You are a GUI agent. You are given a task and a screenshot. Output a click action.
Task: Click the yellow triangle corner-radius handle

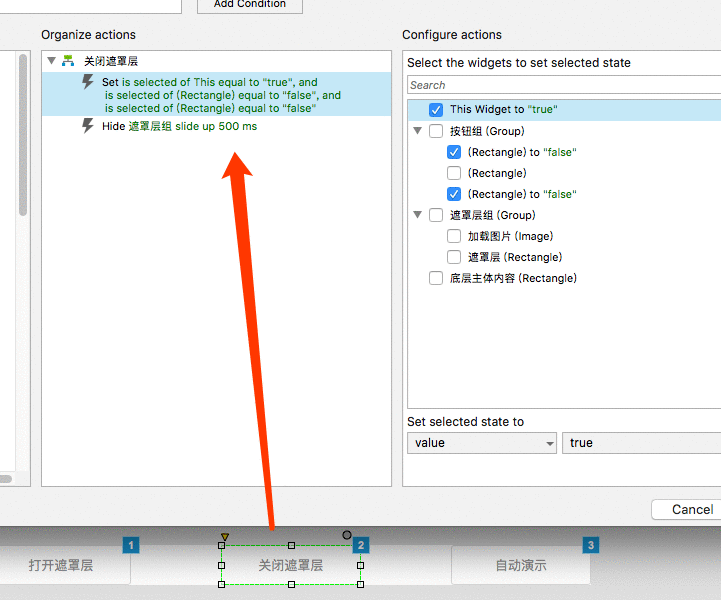[x=225, y=537]
